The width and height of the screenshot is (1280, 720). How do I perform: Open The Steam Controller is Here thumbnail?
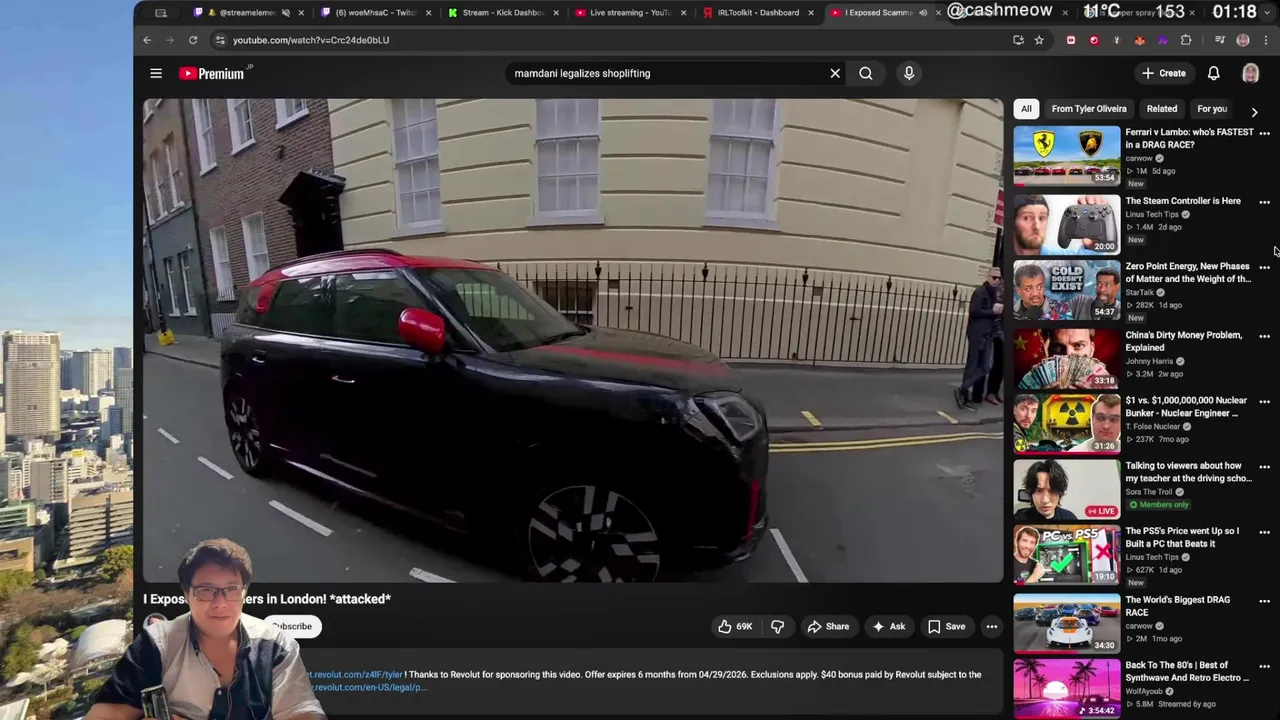[1067, 224]
